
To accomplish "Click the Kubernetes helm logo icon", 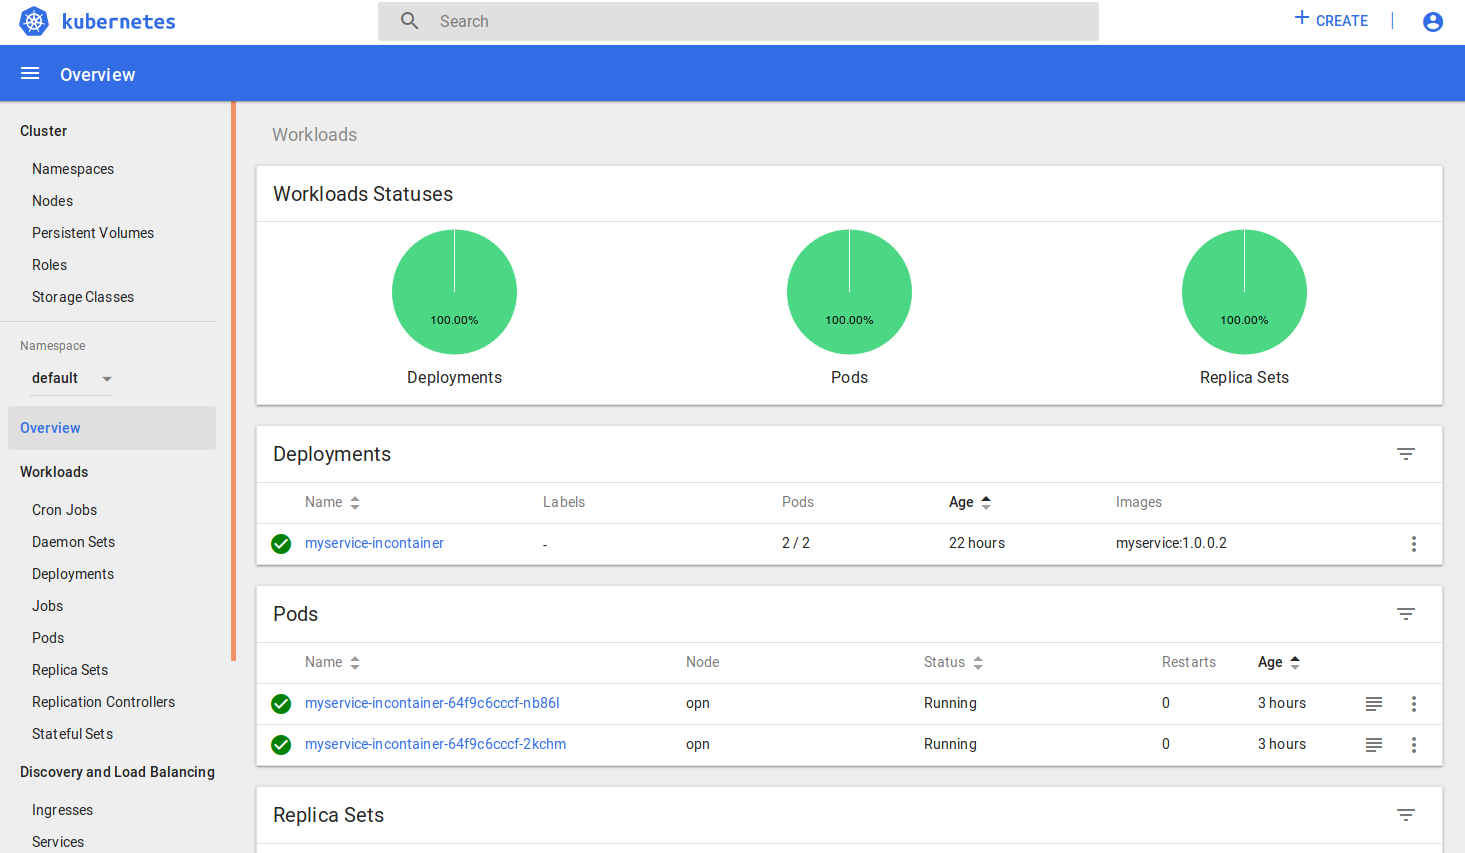I will [x=34, y=21].
